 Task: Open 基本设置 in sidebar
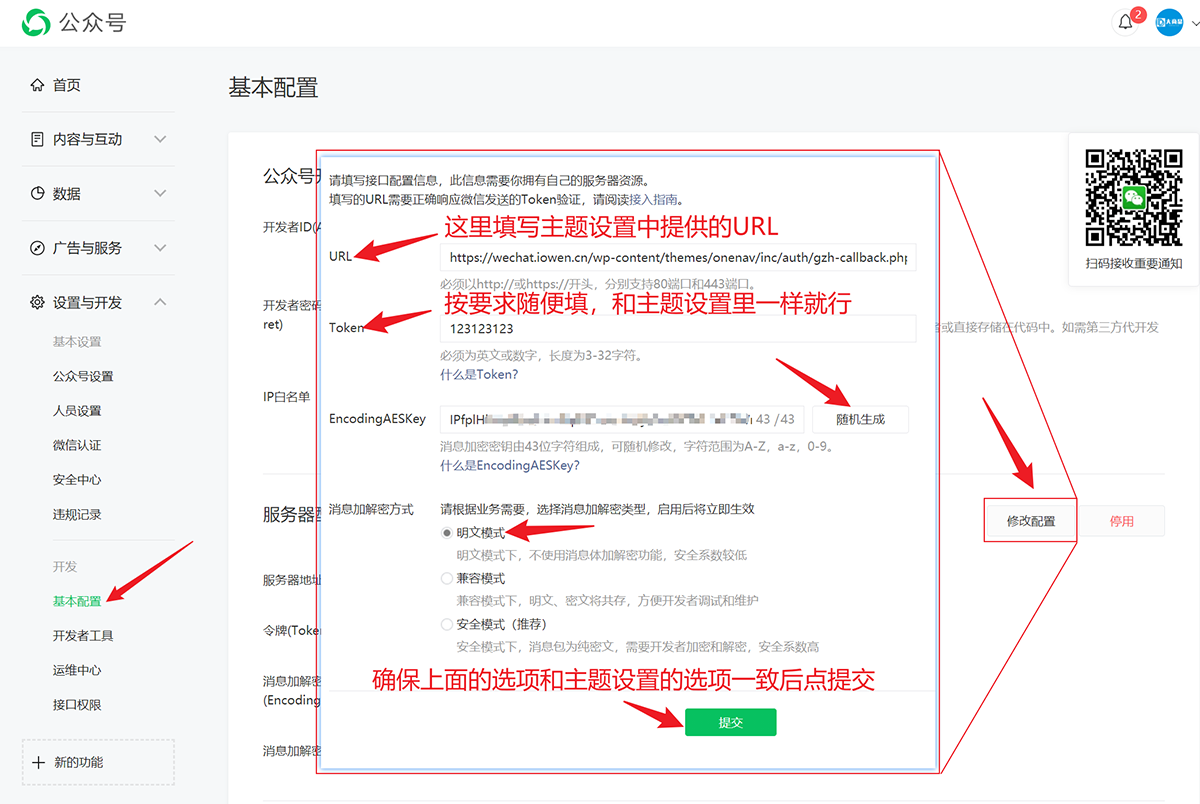point(77,342)
